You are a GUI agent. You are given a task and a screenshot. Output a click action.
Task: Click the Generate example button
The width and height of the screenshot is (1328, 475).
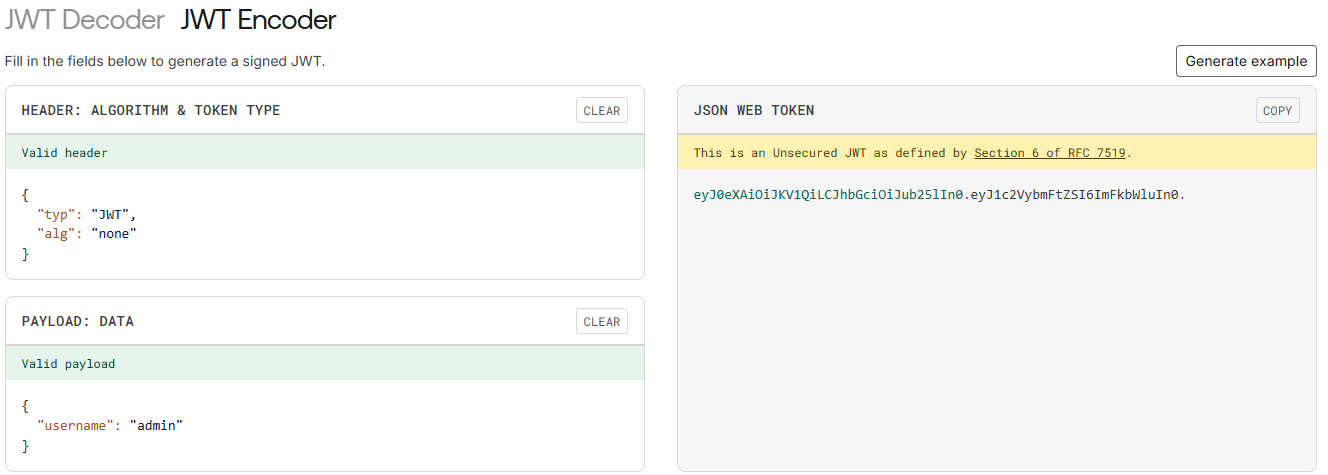[1245, 61]
